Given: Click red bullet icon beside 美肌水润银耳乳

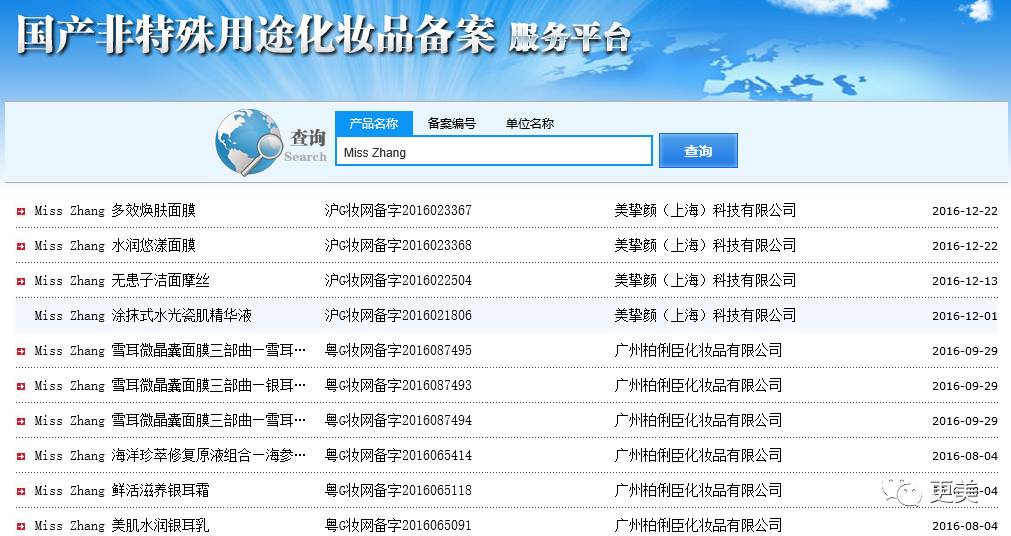Looking at the screenshot, I should pyautogui.click(x=21, y=526).
